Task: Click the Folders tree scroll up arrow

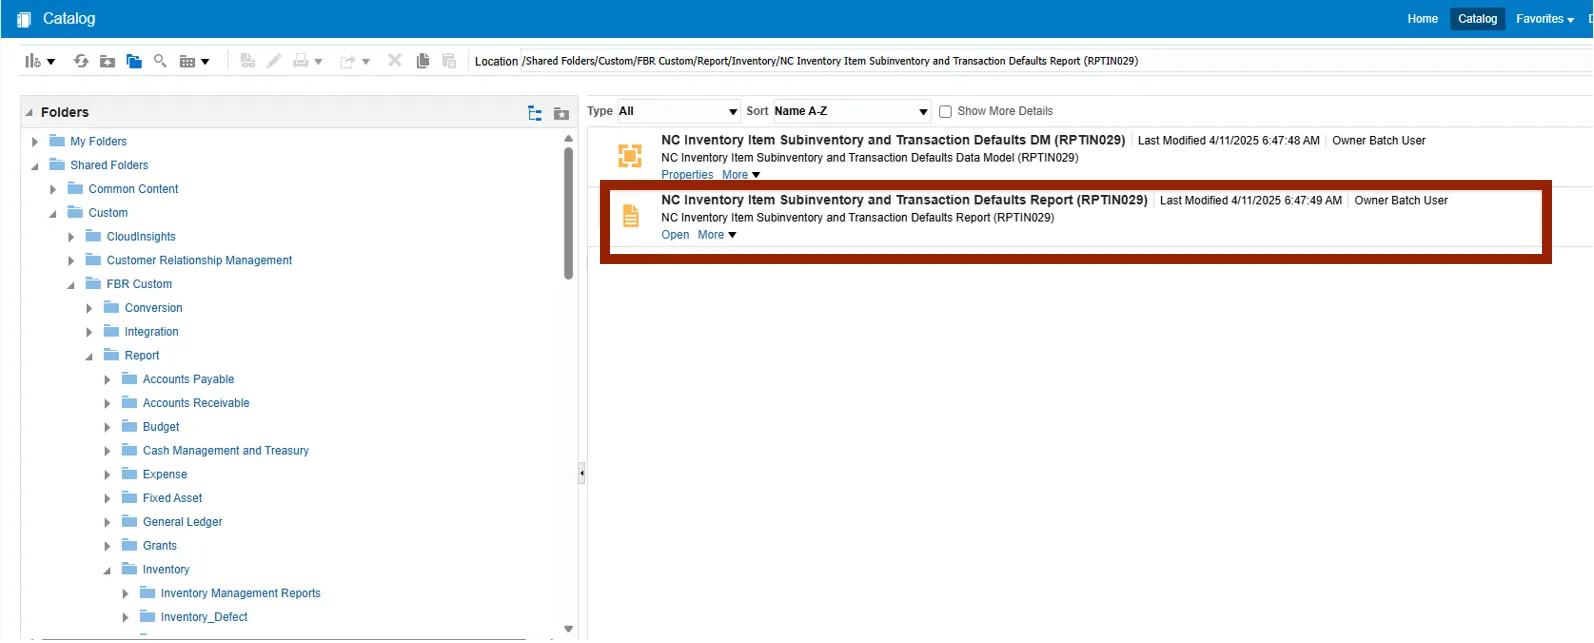Action: (568, 139)
